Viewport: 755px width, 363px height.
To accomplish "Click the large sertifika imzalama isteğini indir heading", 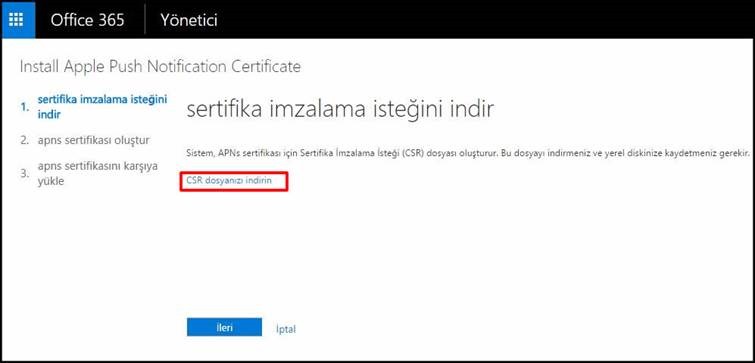I will coord(340,110).
